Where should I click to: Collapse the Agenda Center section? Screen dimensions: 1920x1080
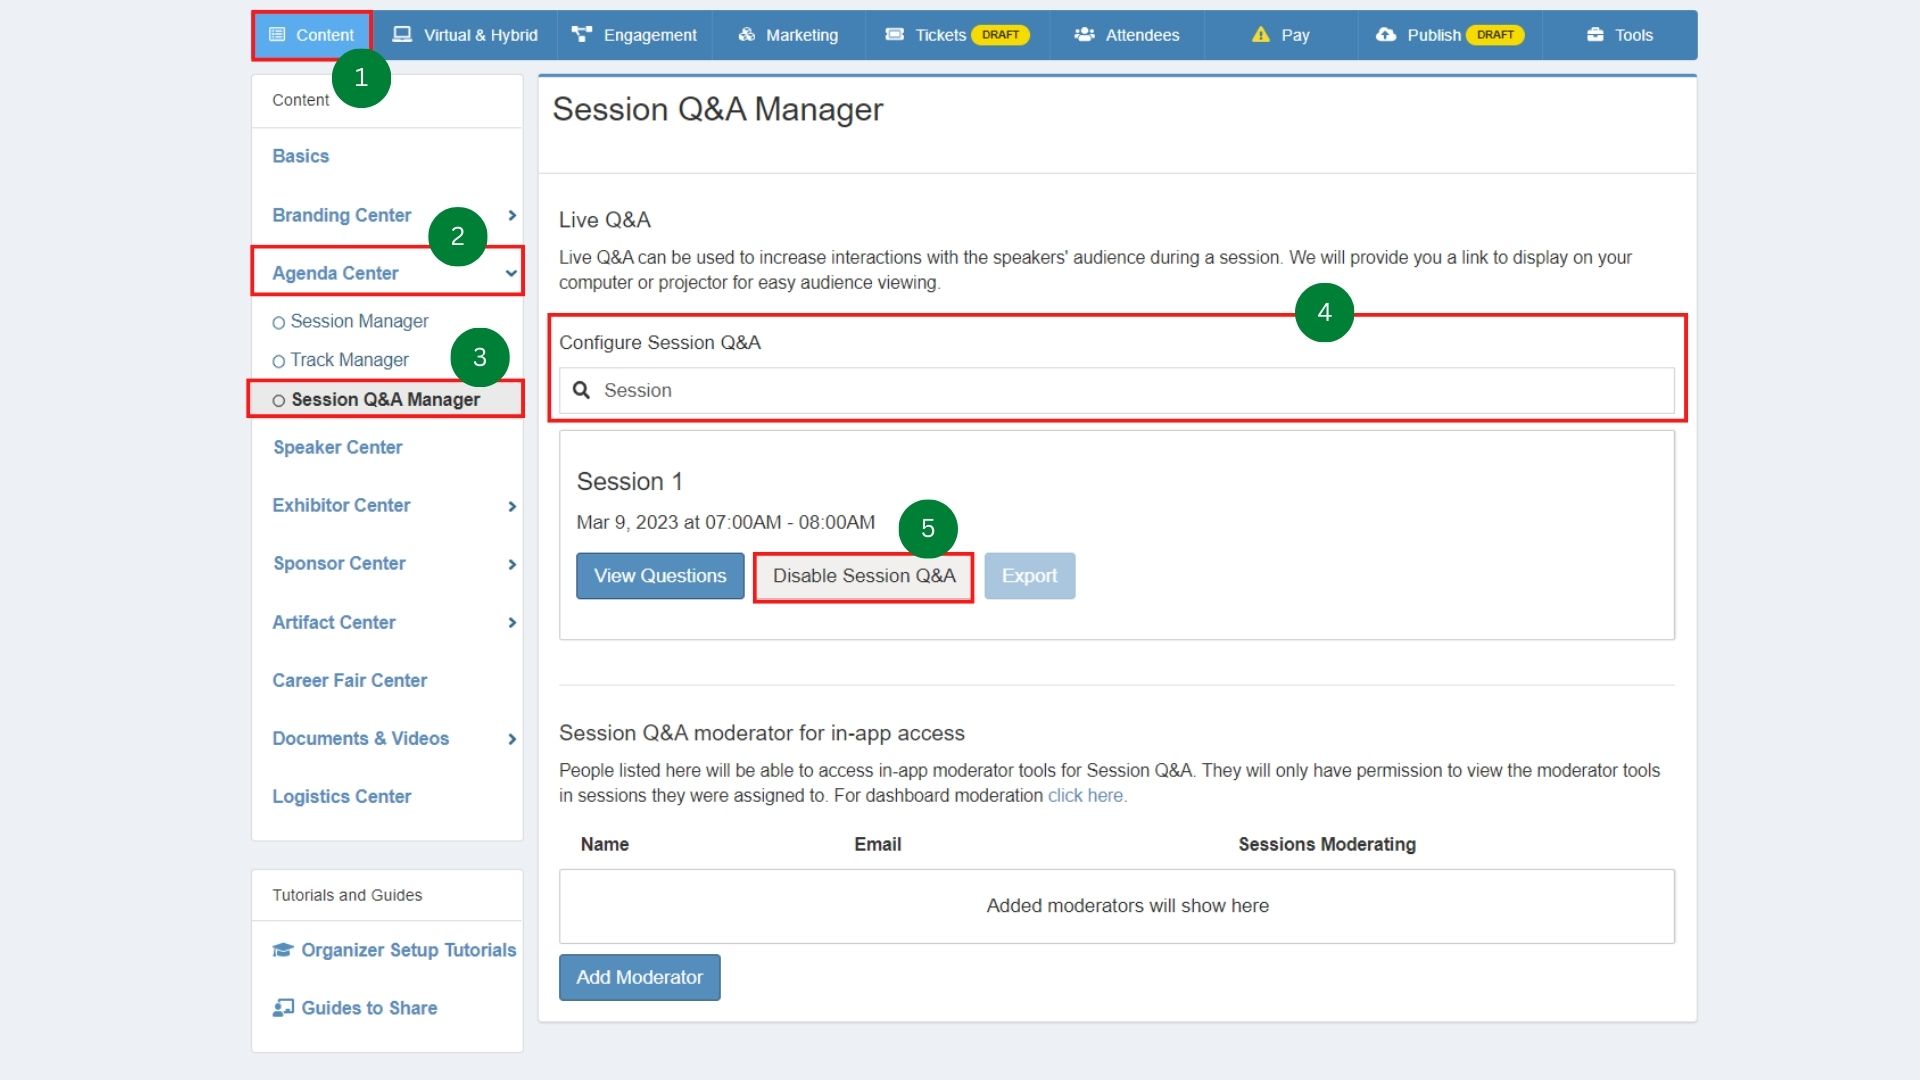click(511, 271)
